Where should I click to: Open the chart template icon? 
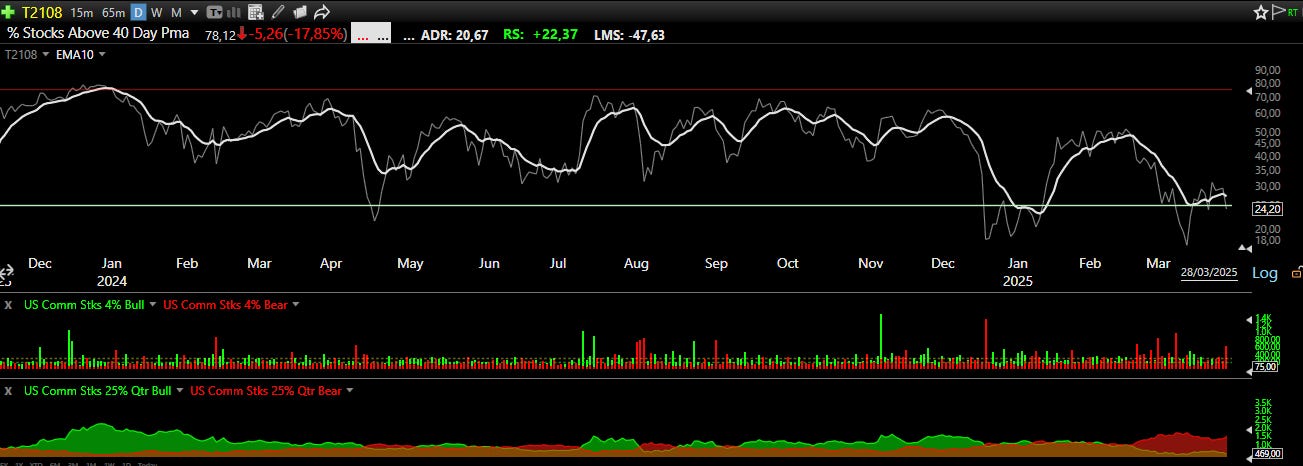pyautogui.click(x=215, y=13)
